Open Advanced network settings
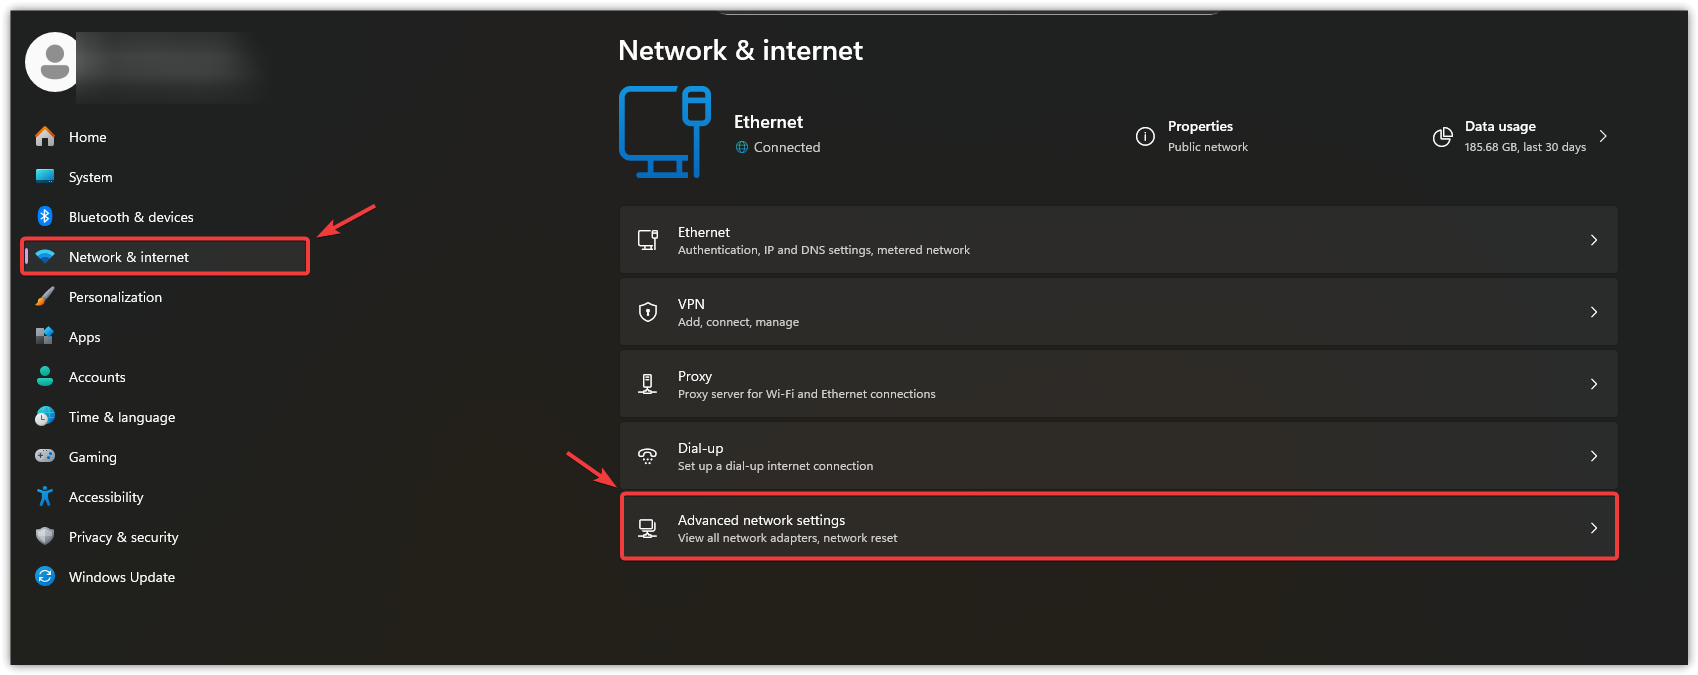Viewport: 1698px width, 675px height. 1118,528
